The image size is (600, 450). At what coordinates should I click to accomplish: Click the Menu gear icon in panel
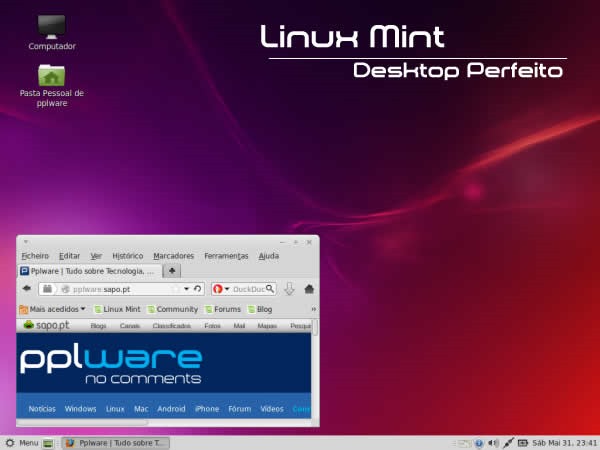10,443
